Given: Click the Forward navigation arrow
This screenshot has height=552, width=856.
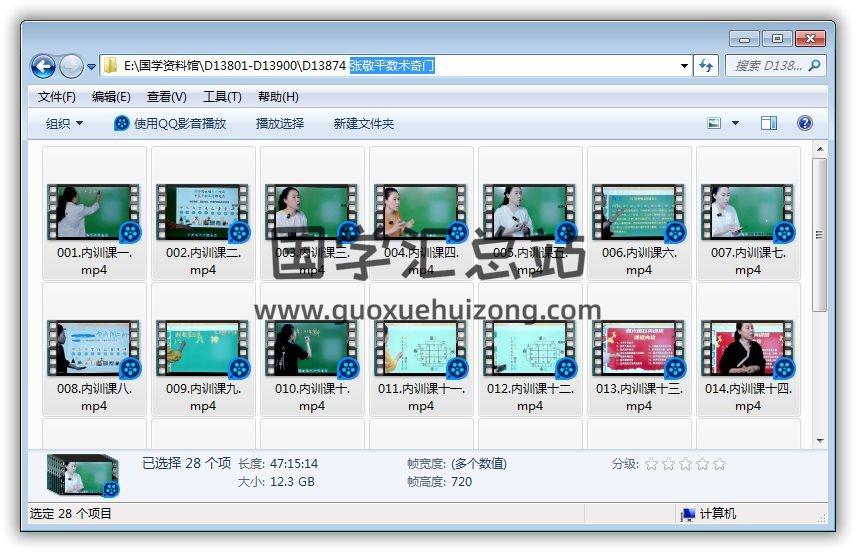Looking at the screenshot, I should point(71,66).
